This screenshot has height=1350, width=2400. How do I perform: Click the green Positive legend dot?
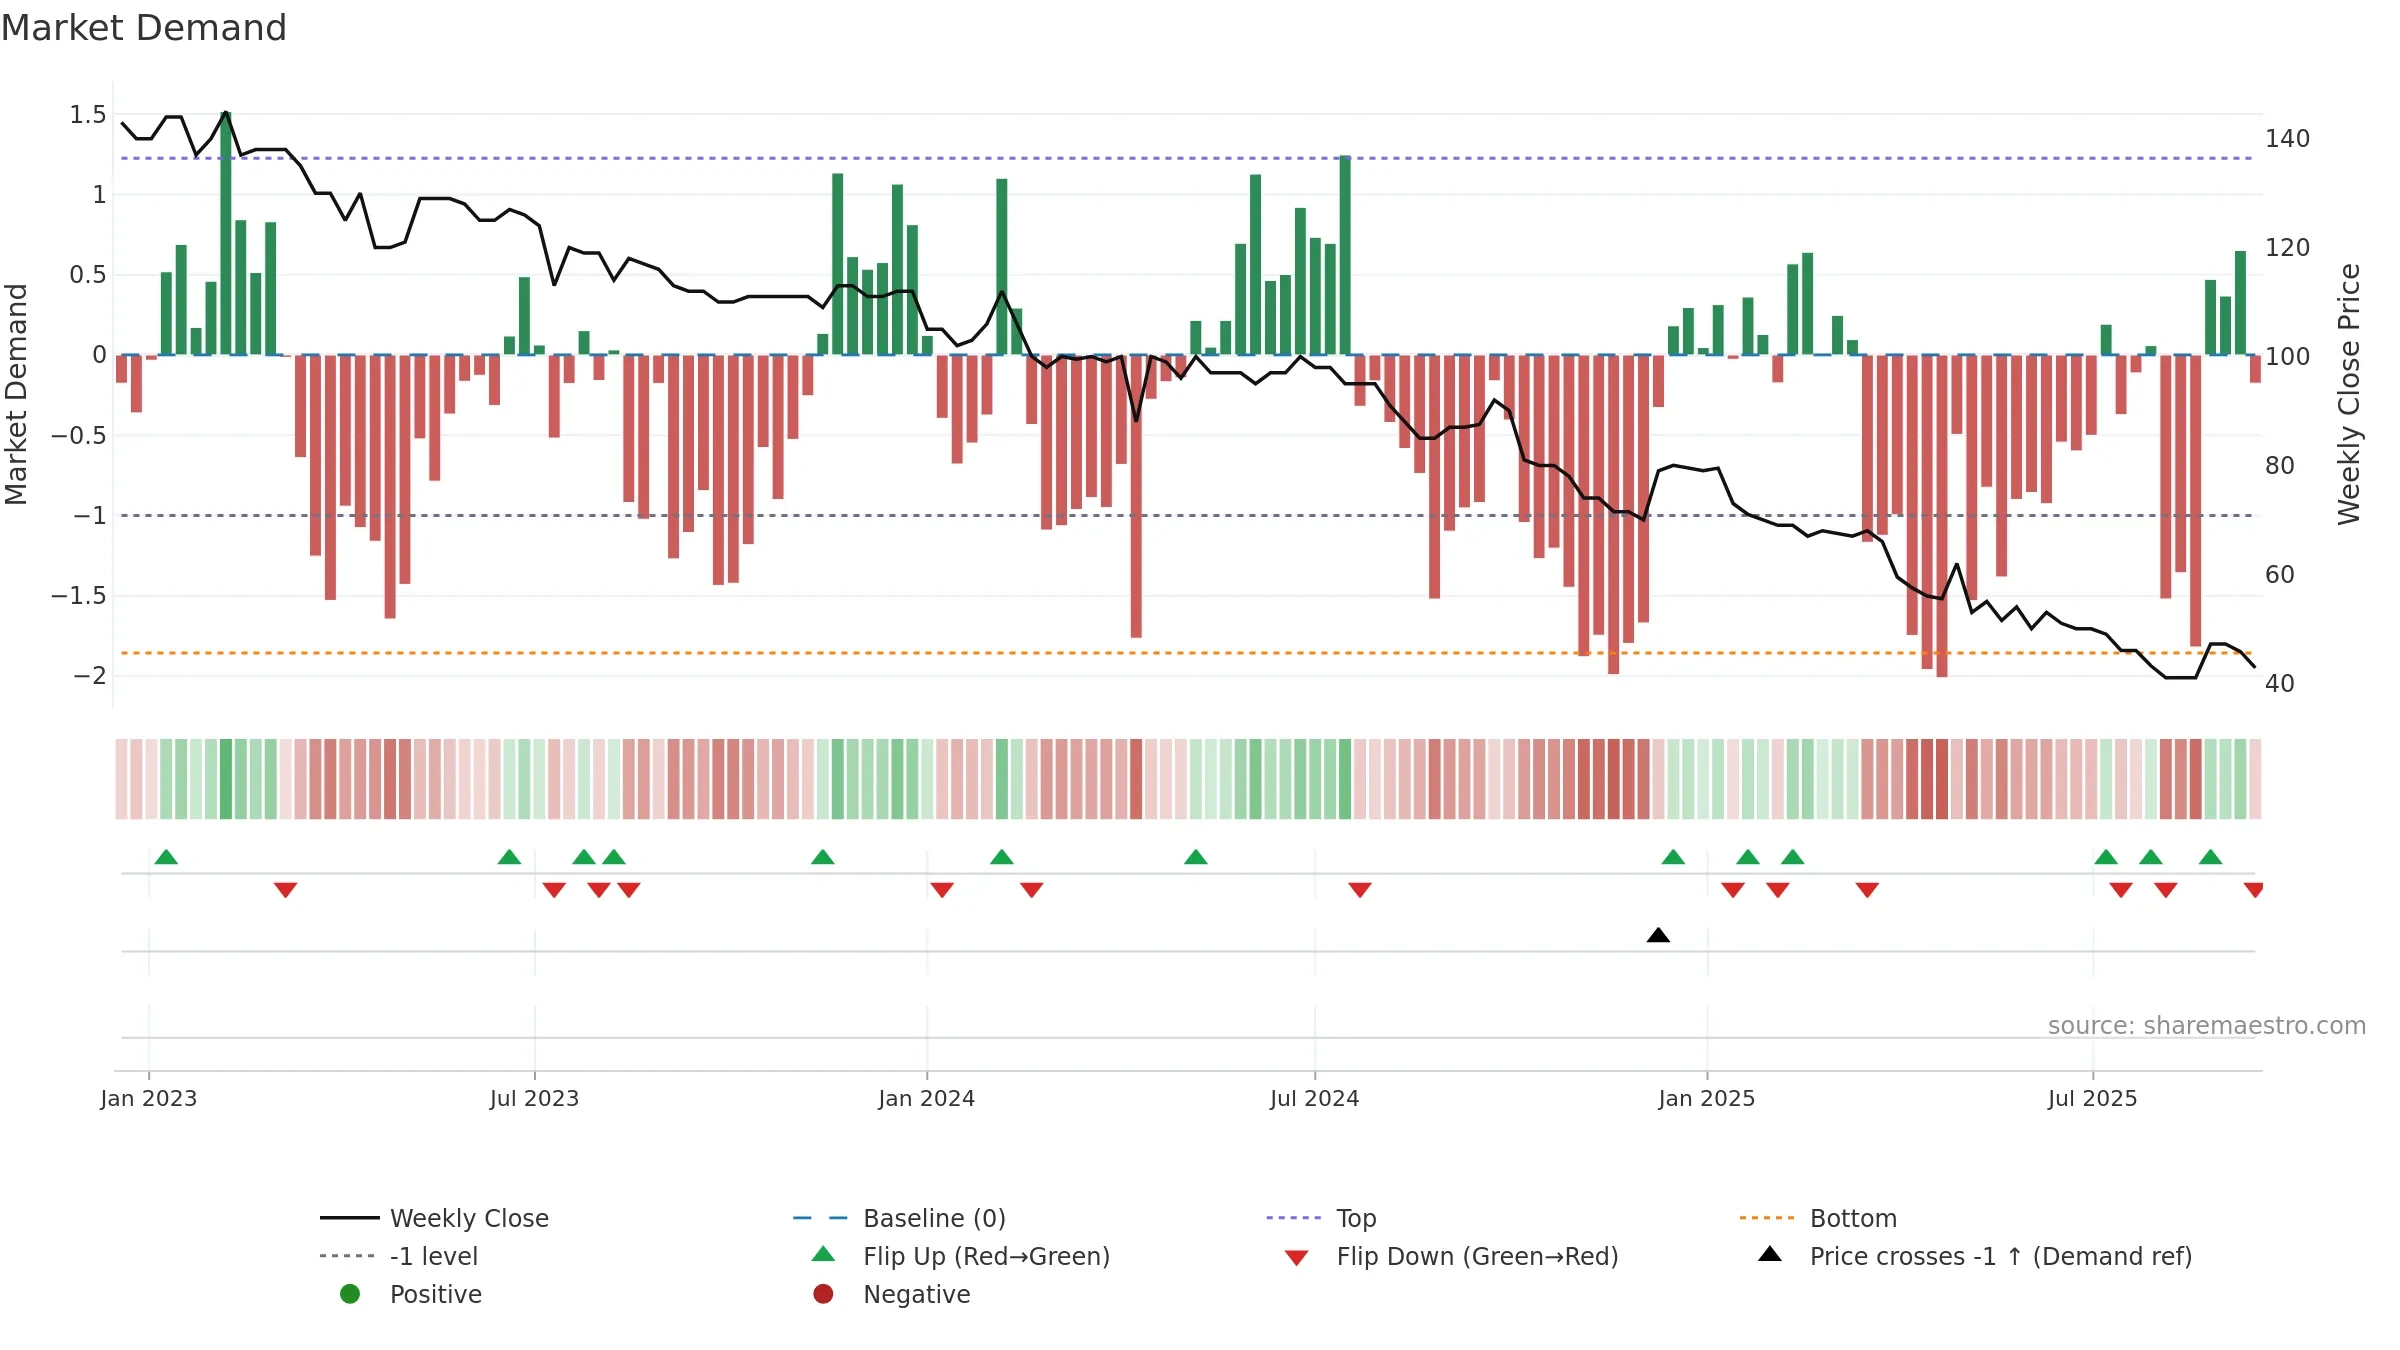tap(350, 1294)
